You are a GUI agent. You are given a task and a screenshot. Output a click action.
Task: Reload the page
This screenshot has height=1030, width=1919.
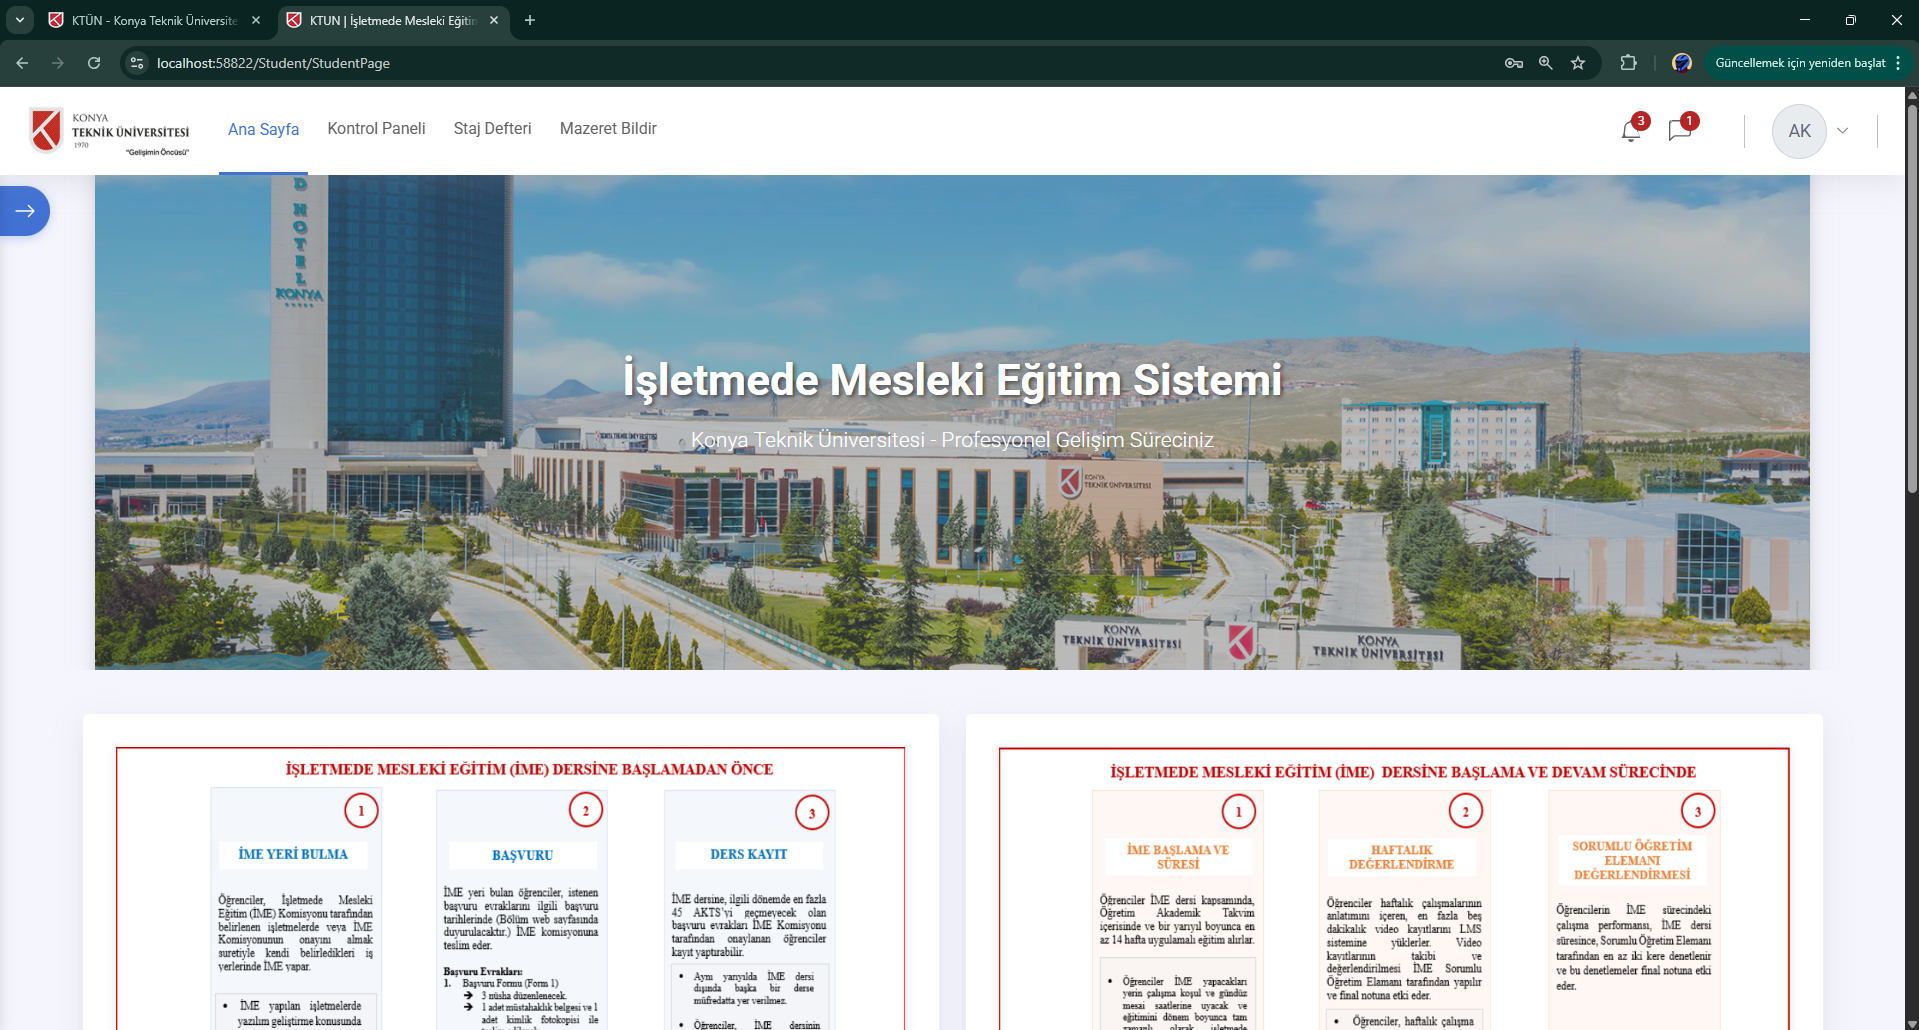94,63
